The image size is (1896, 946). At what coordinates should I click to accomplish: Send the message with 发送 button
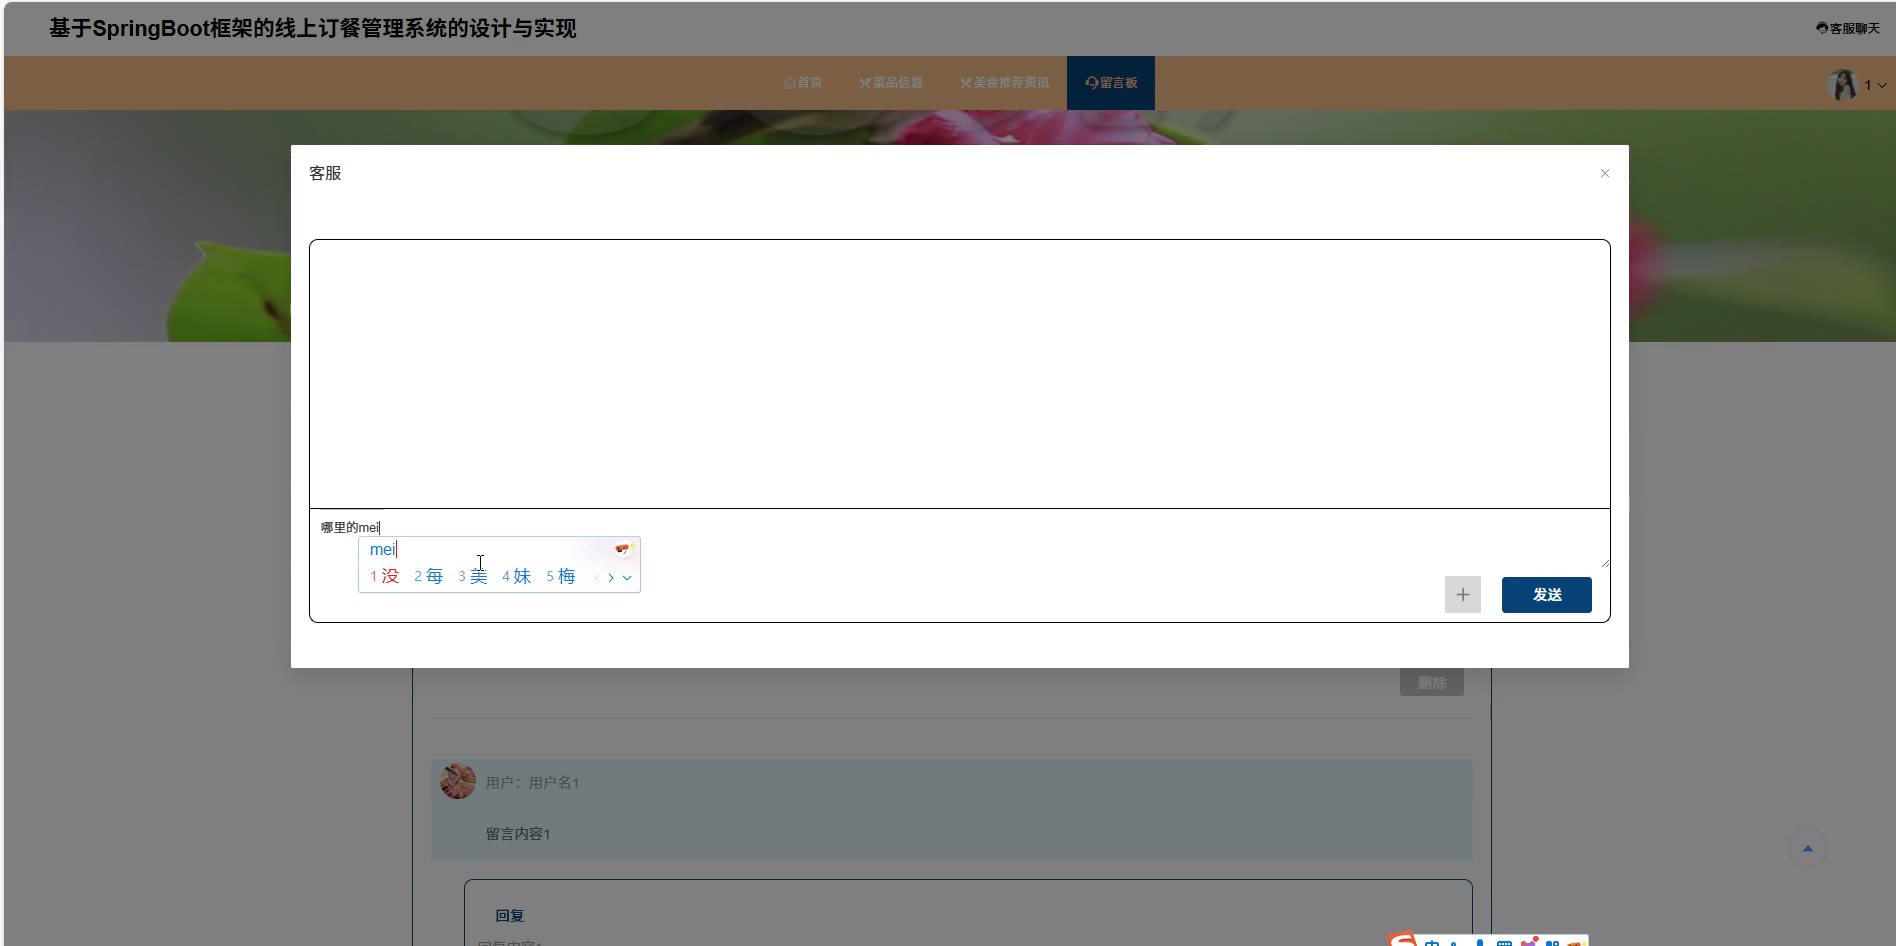[x=1547, y=595]
